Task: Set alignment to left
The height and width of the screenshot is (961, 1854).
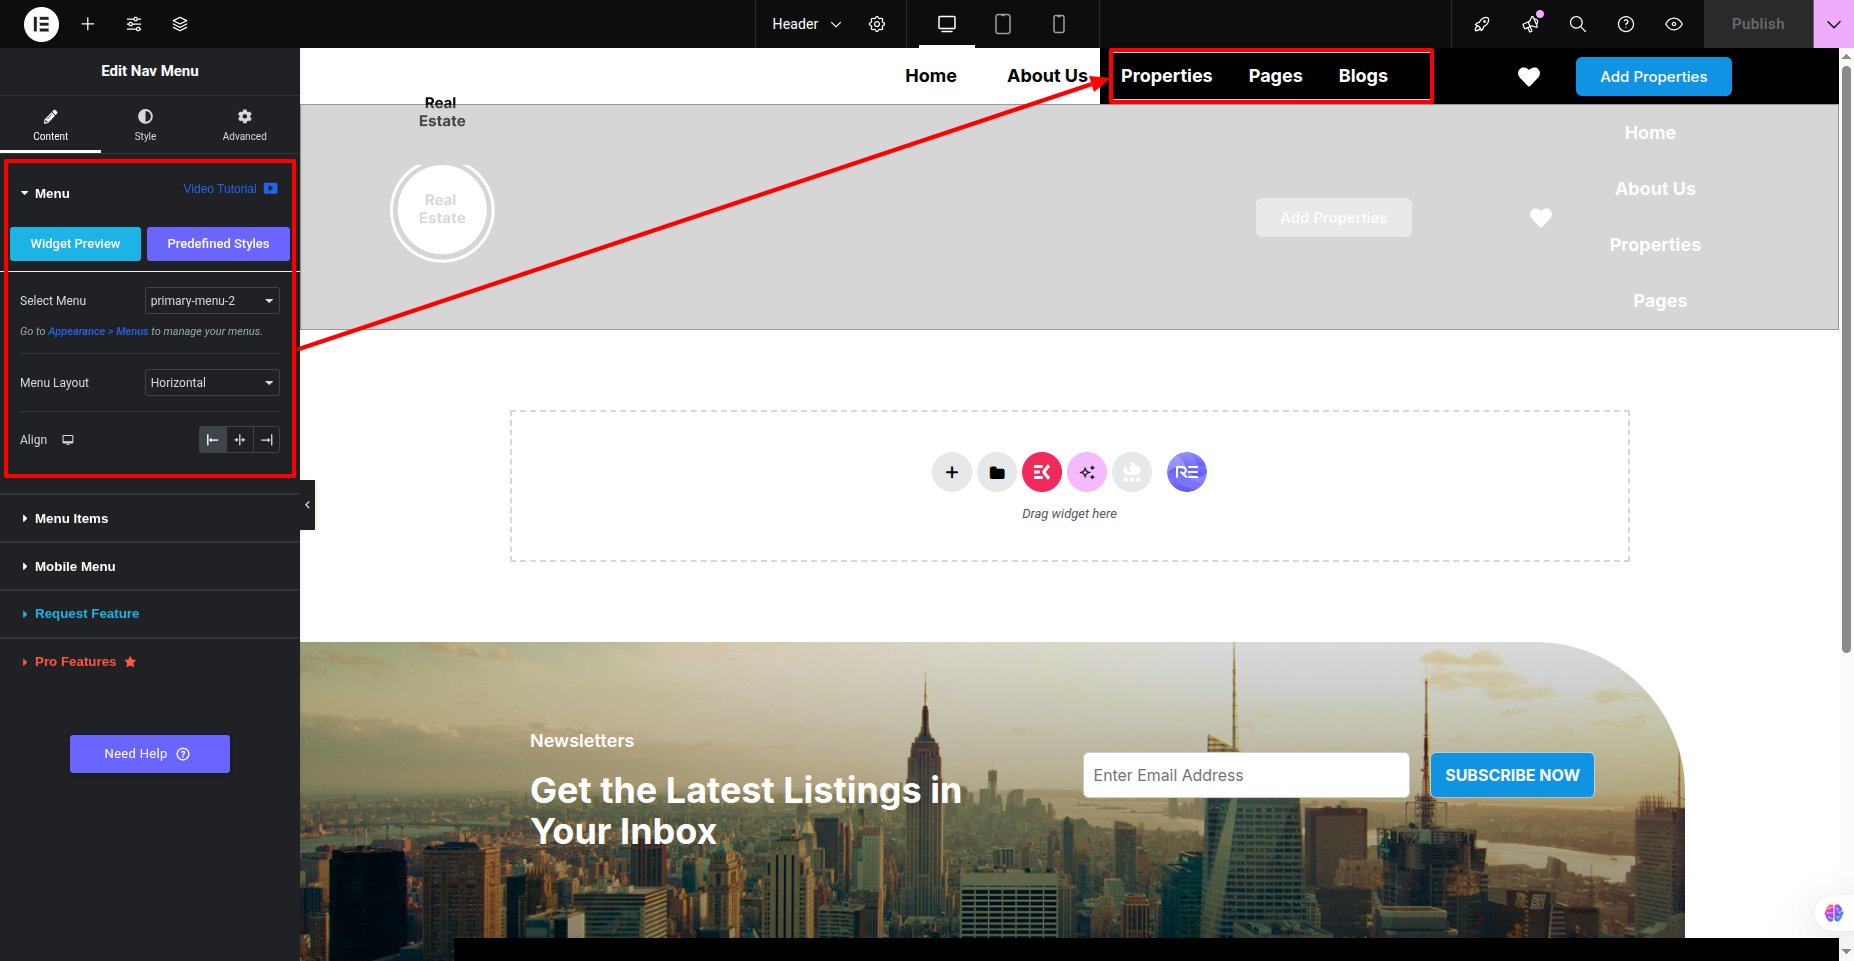Action: (x=212, y=440)
